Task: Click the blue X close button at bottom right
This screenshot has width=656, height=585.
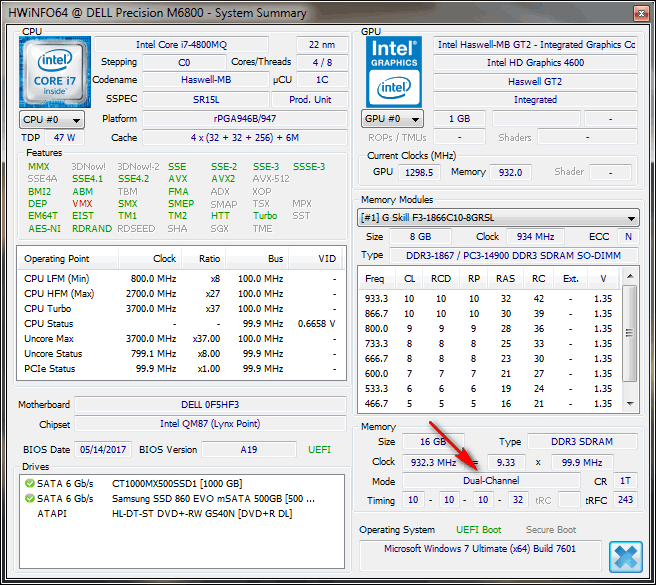Action: pyautogui.click(x=625, y=557)
